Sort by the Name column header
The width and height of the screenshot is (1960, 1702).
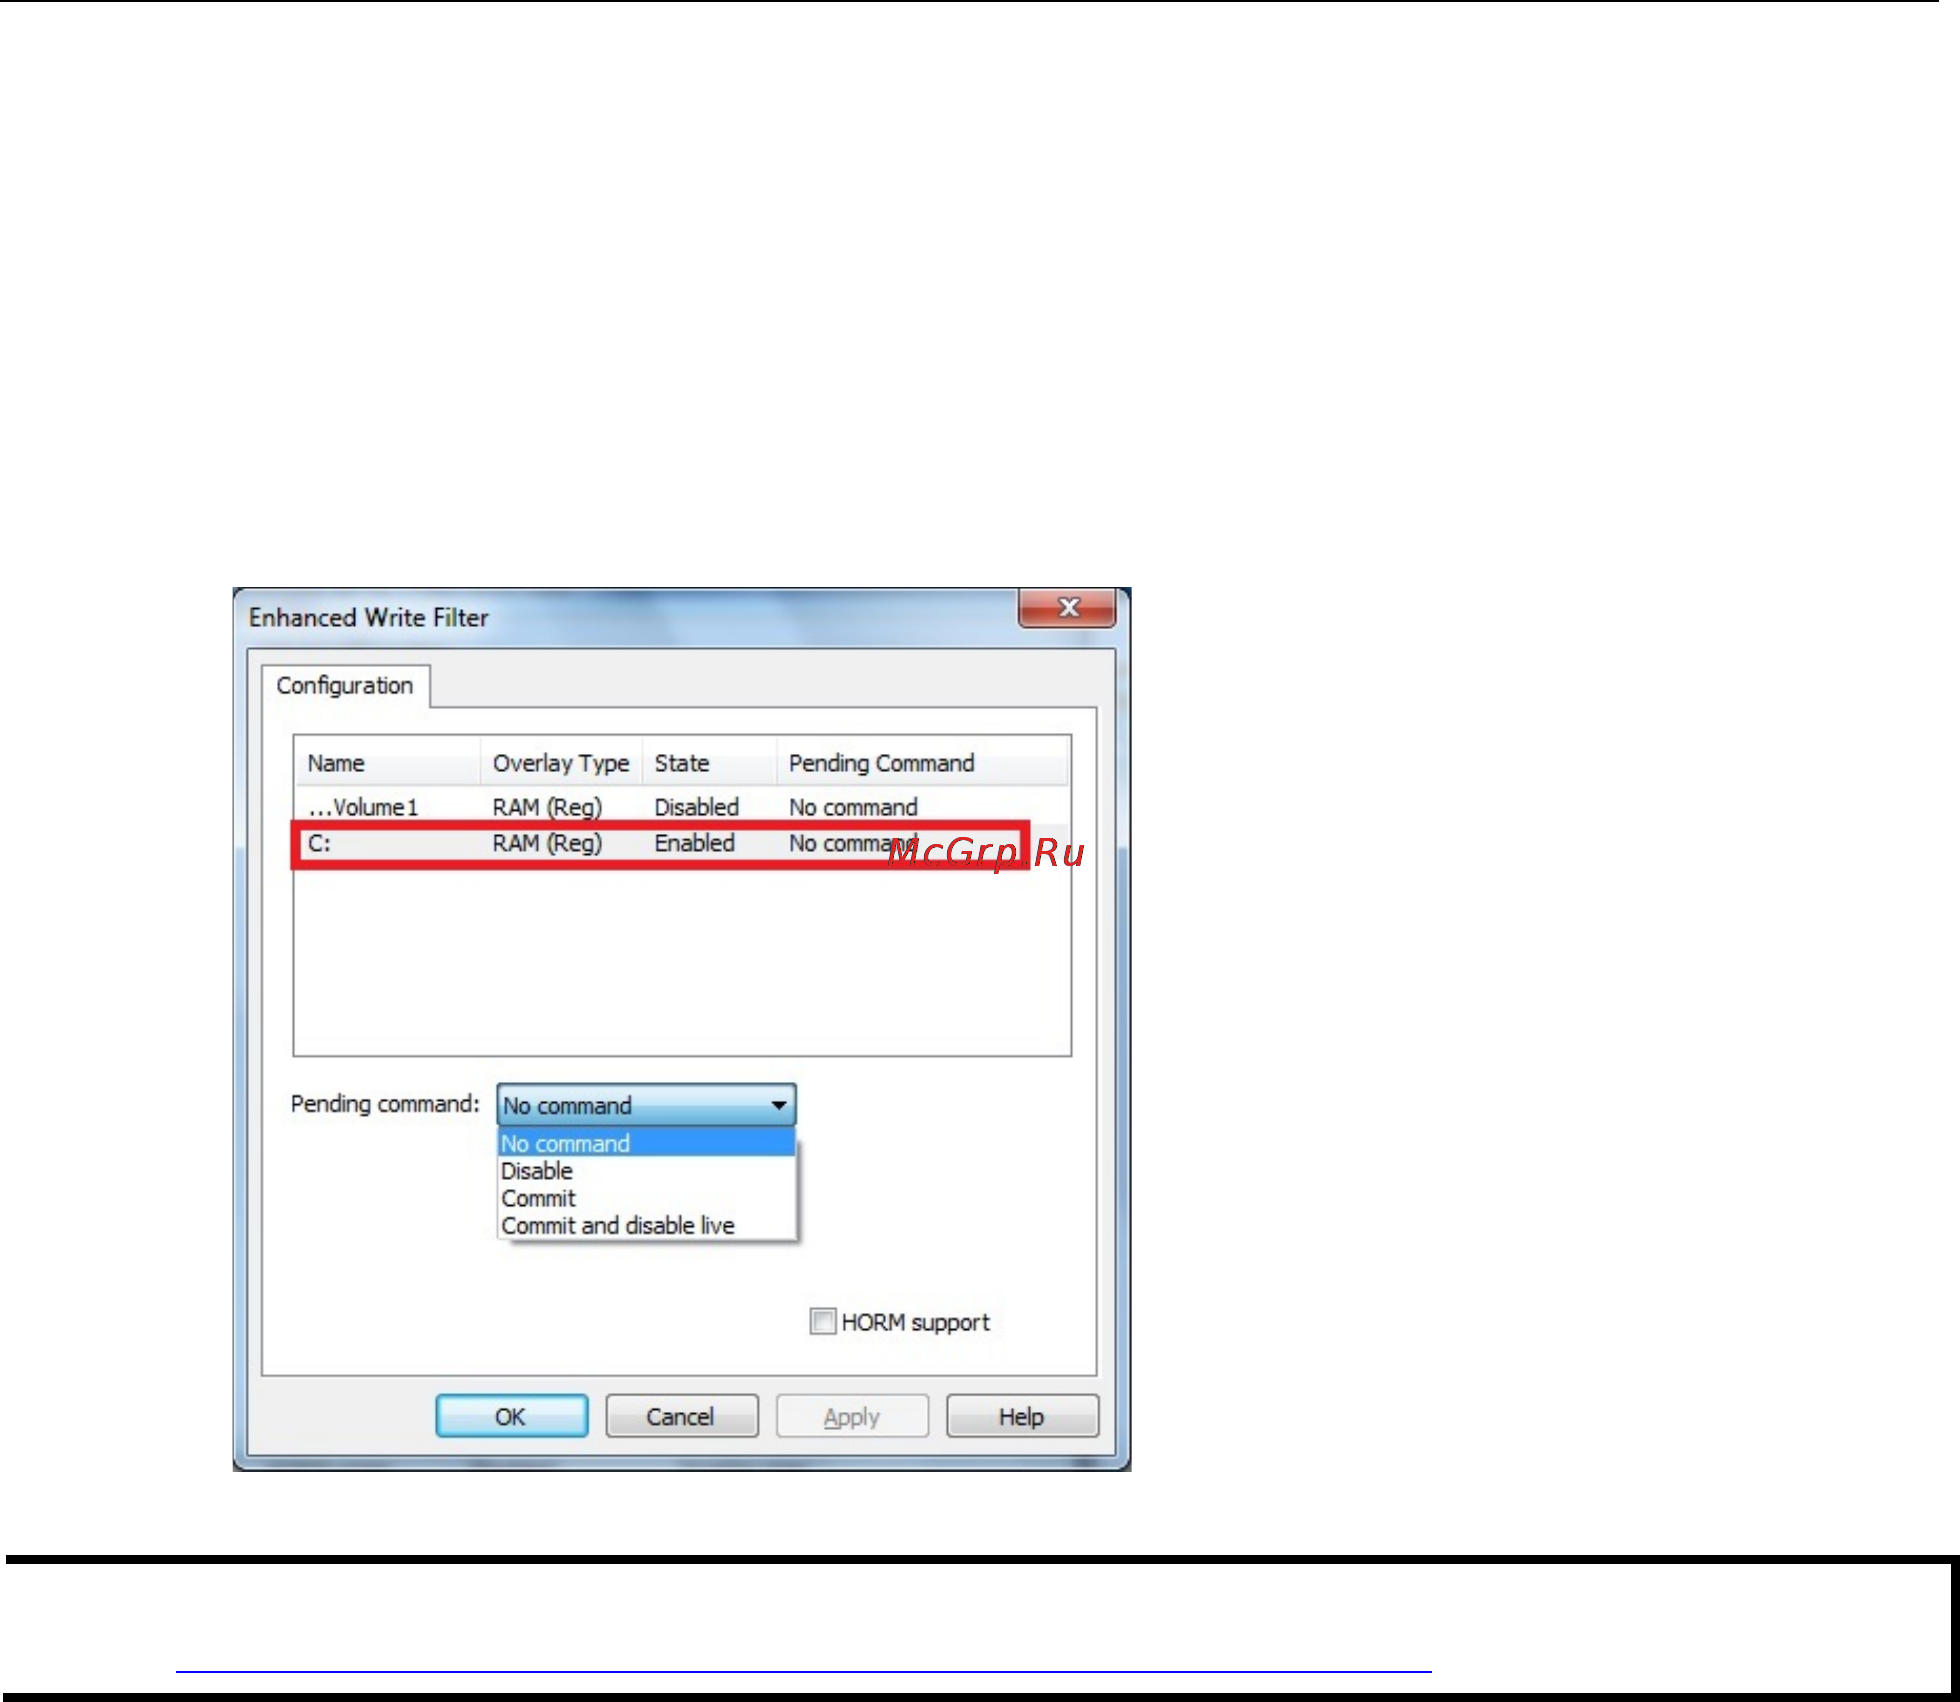coord(387,763)
